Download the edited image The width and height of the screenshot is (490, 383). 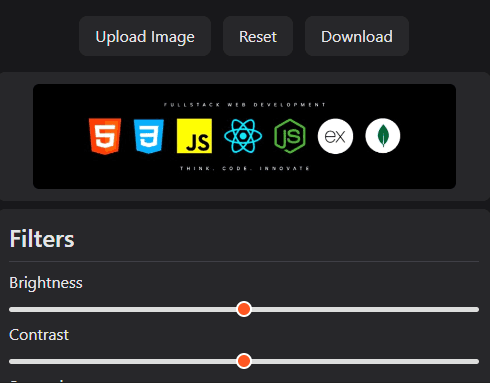(357, 36)
